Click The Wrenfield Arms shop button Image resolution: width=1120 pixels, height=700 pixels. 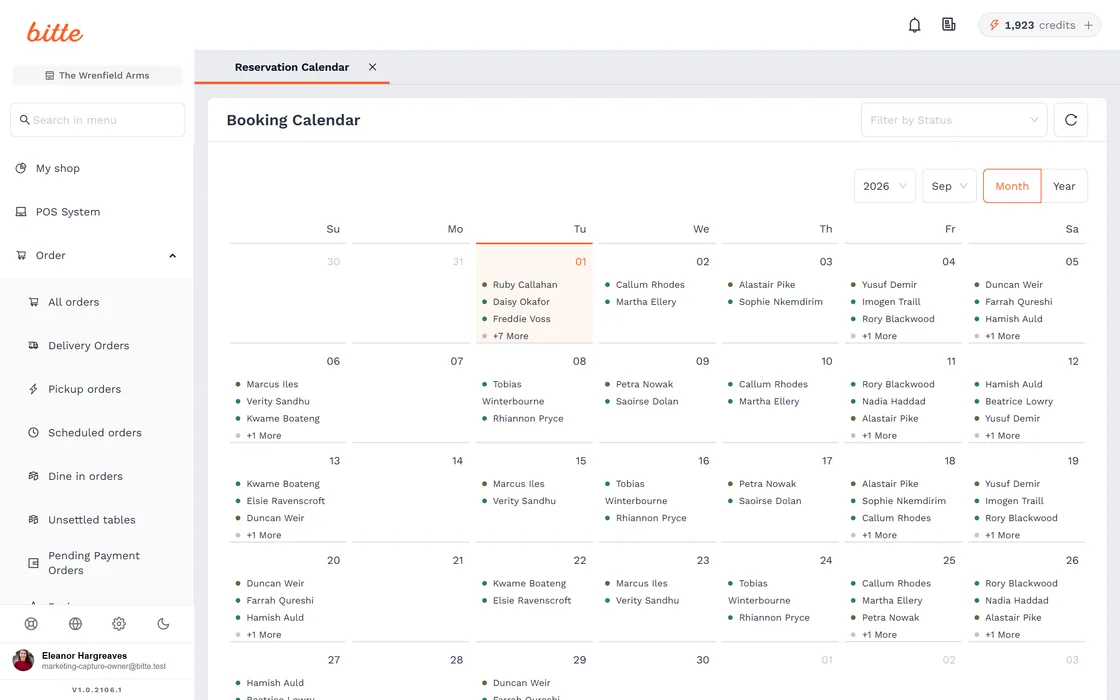click(97, 75)
